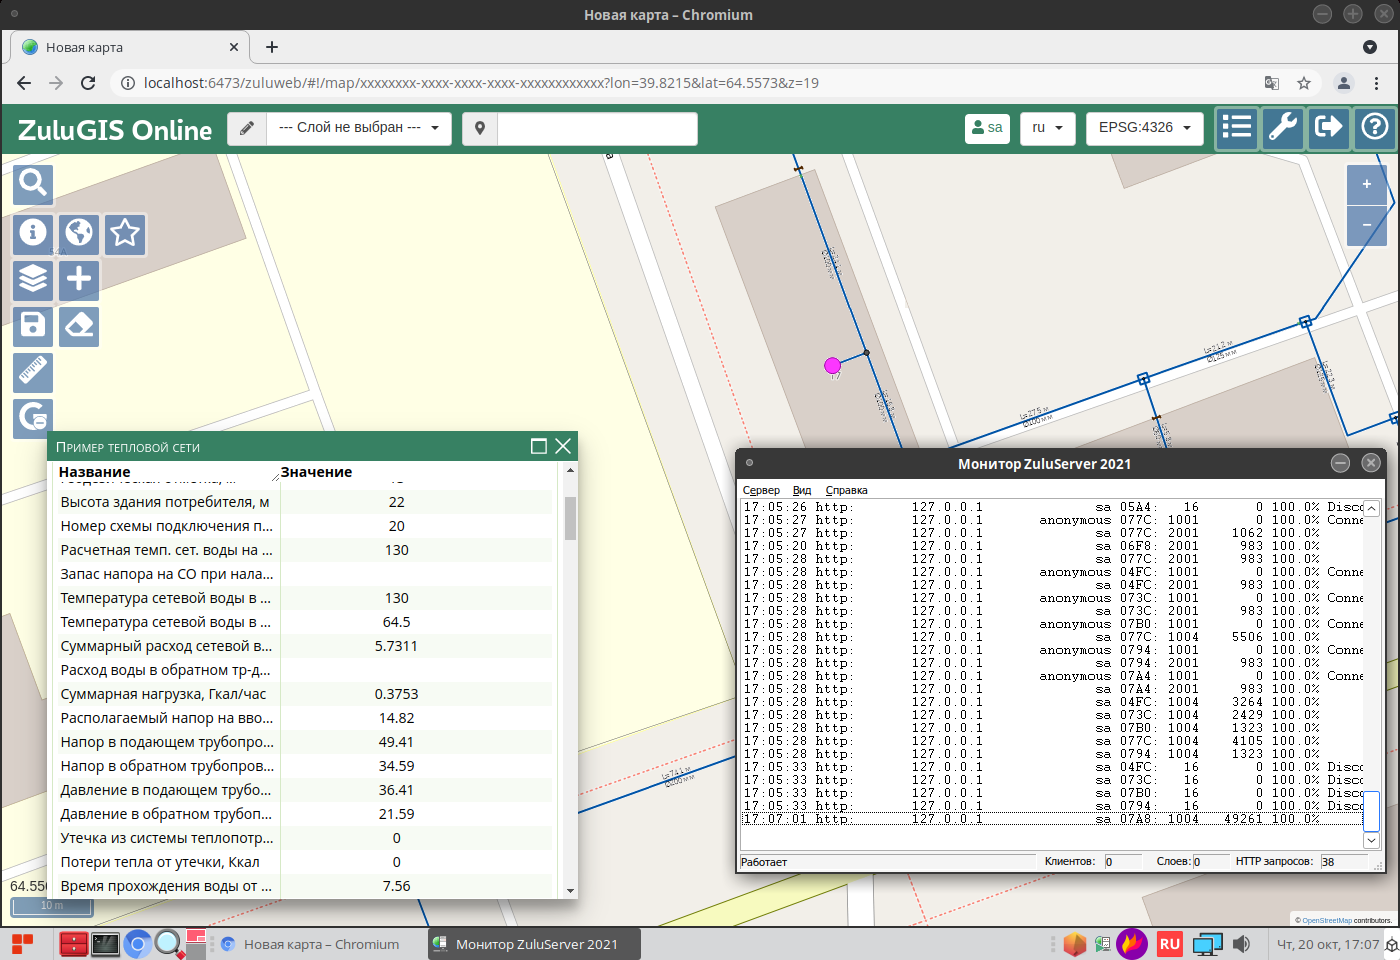Open the bookmarks star tool

point(125,233)
